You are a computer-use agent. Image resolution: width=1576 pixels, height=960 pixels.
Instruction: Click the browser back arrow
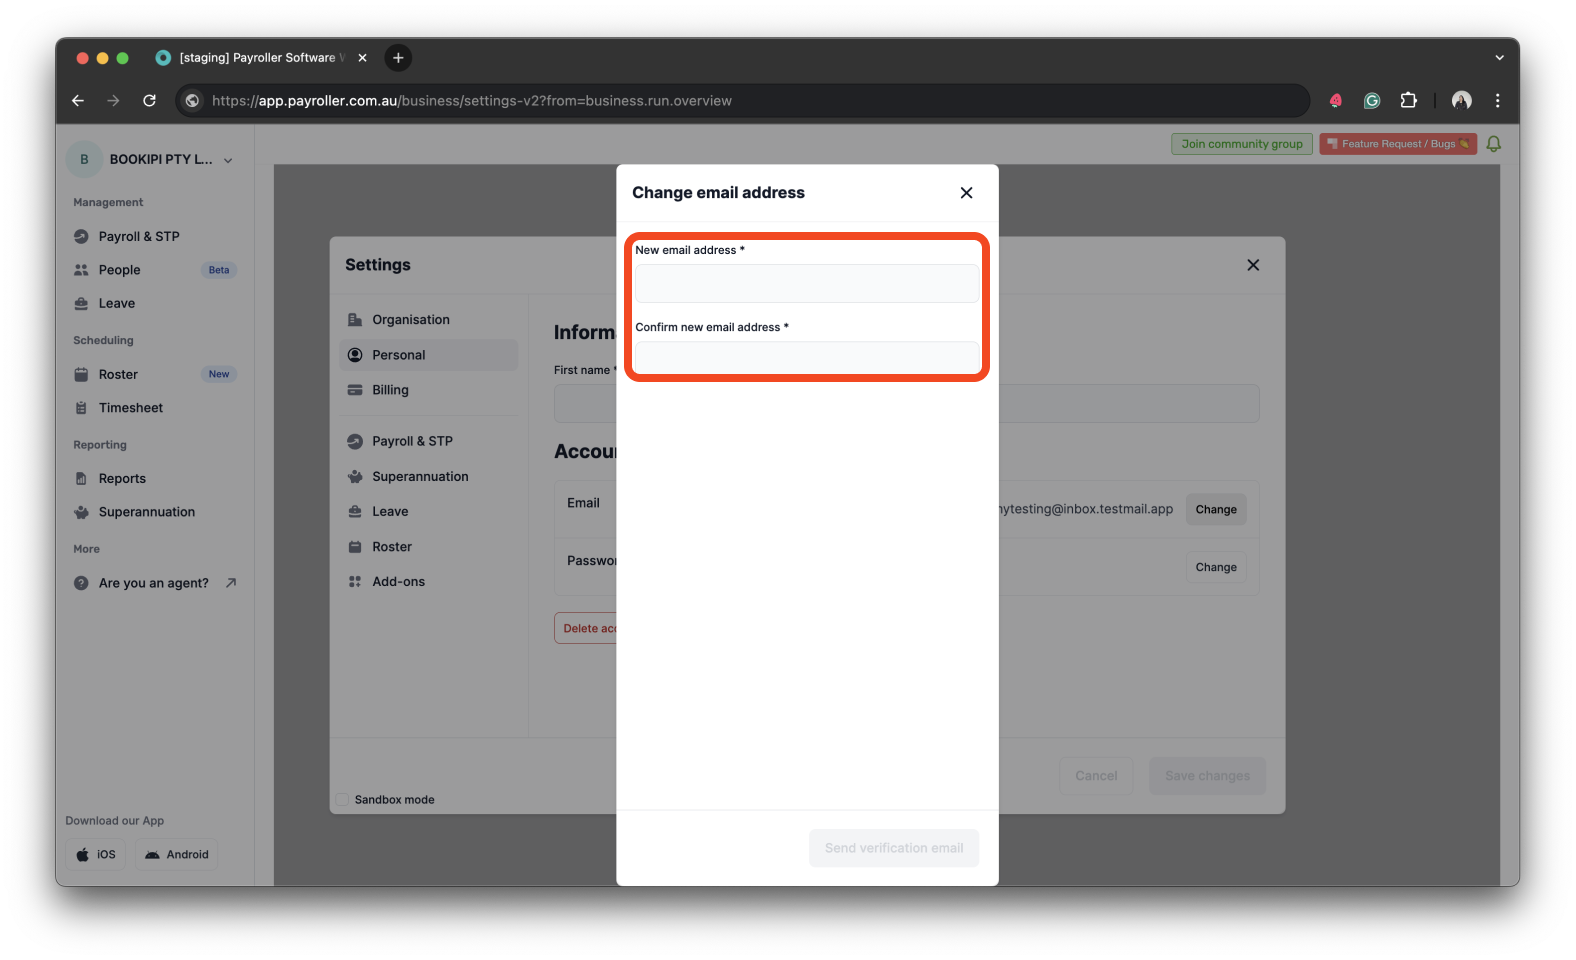coord(78,100)
